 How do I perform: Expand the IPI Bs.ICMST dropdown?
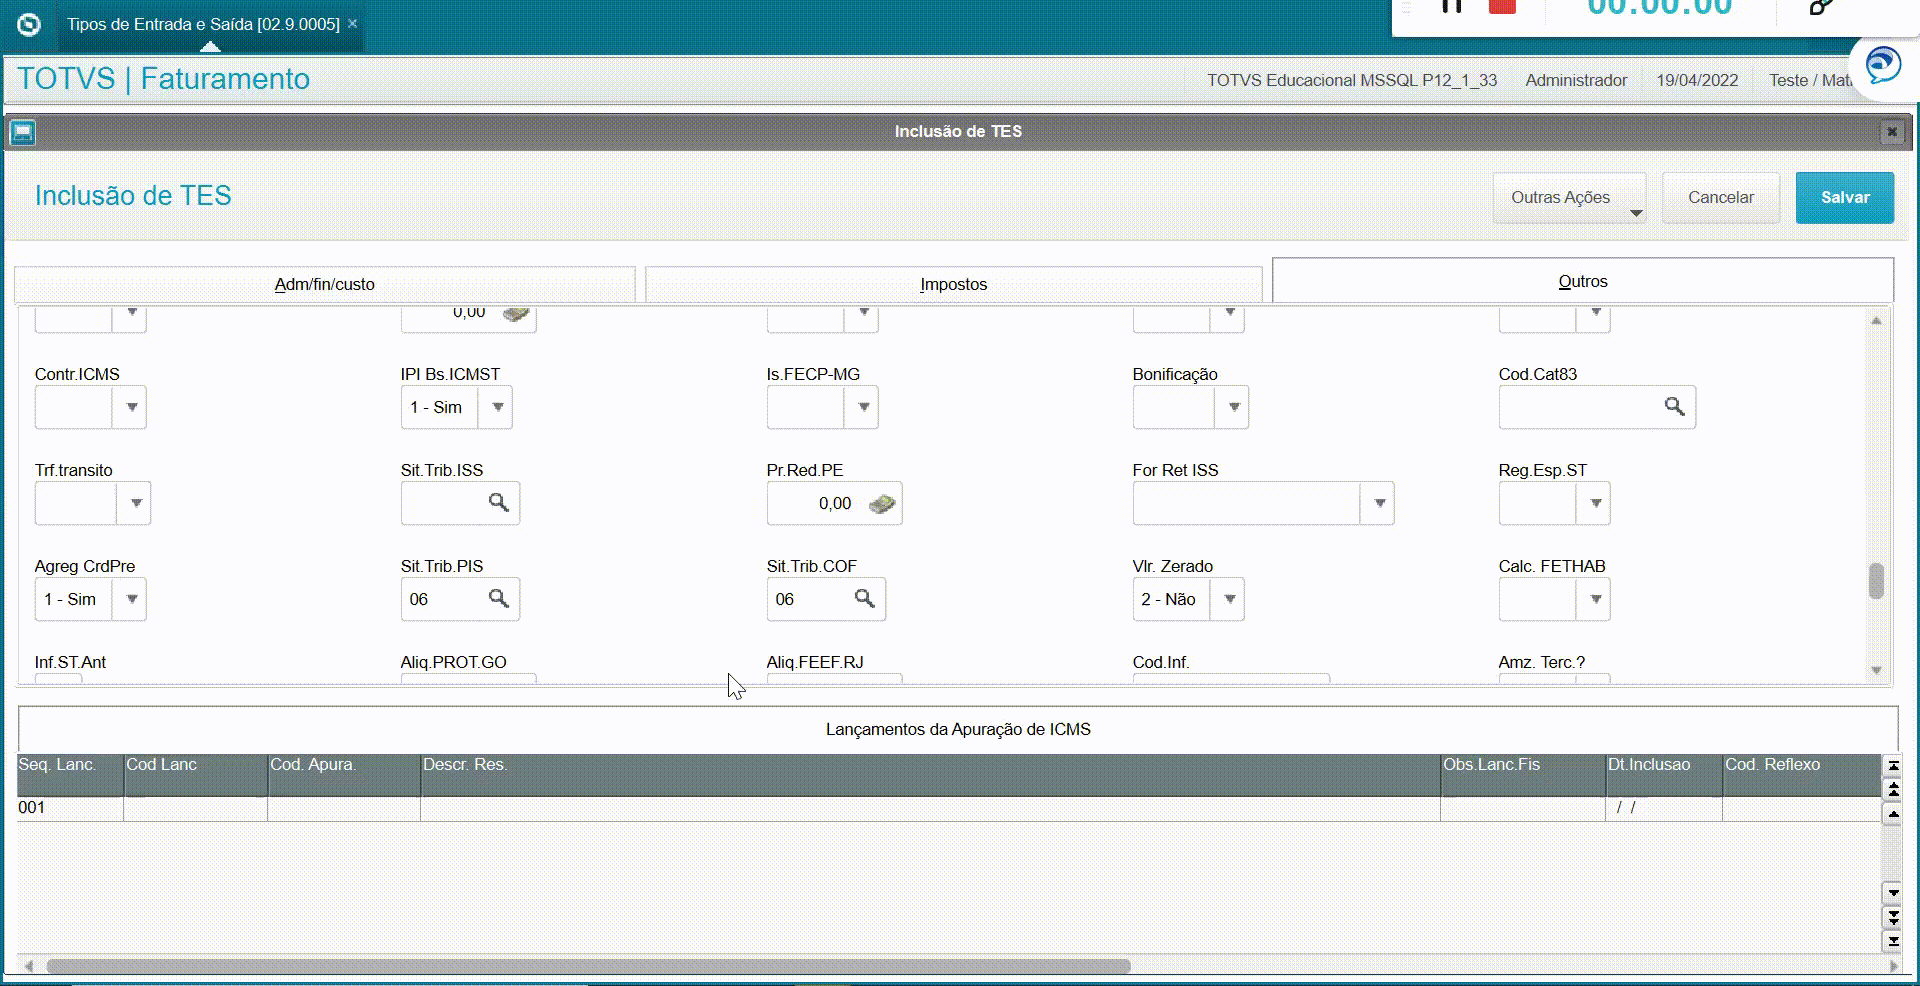click(x=496, y=407)
